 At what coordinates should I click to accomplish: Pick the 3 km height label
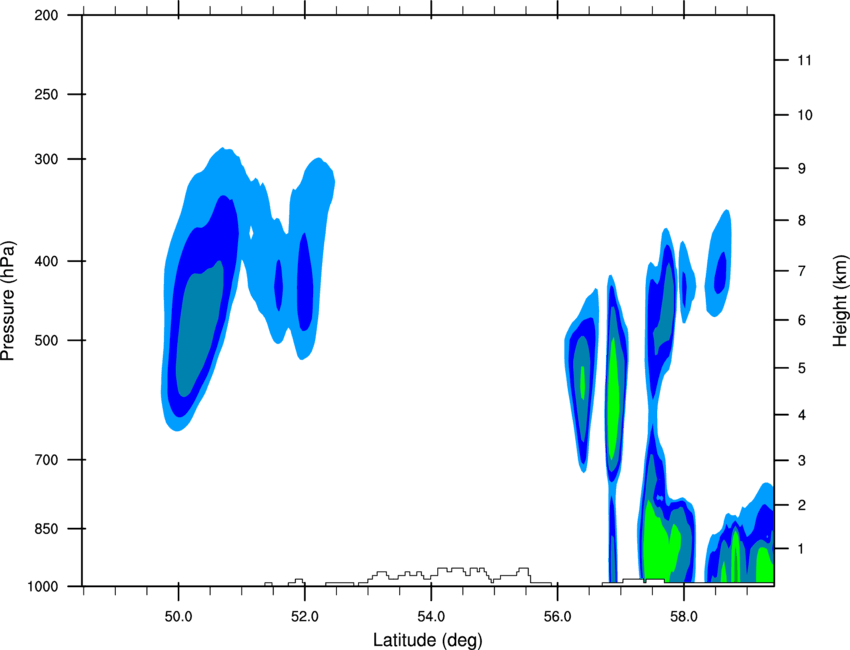[801, 461]
